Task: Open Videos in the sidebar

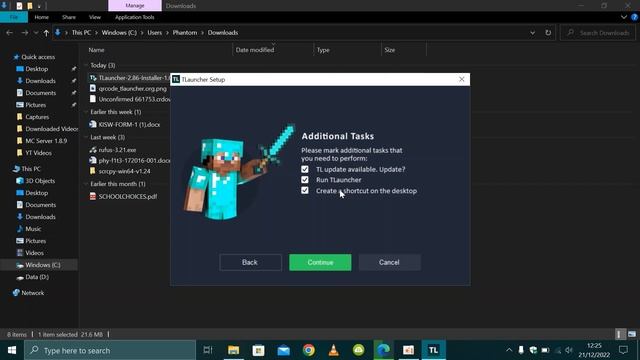Action: tap(34, 253)
